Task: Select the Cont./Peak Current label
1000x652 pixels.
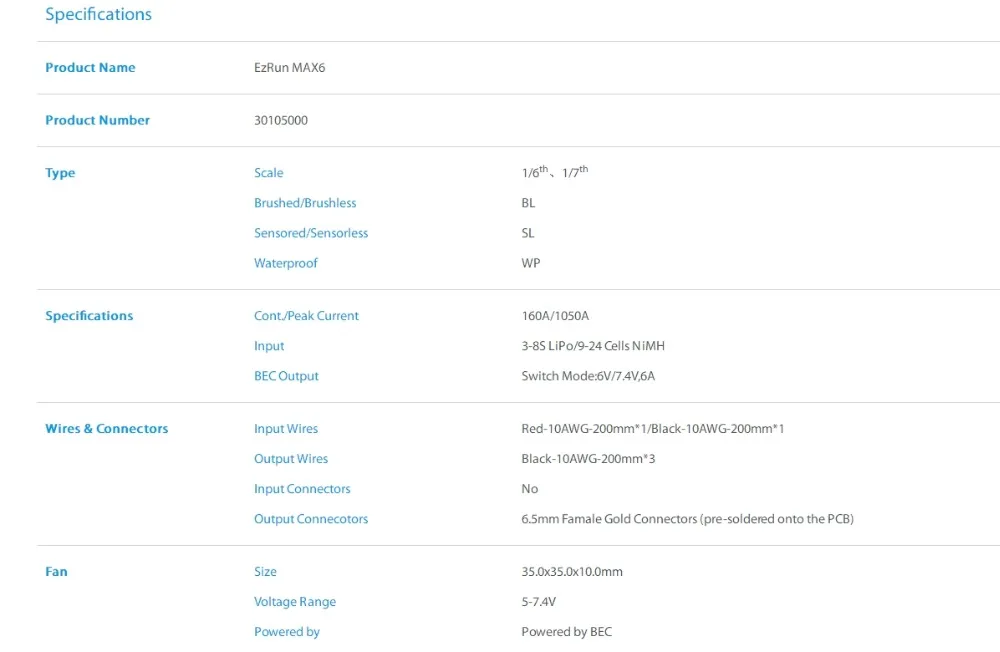Action: [x=306, y=316]
